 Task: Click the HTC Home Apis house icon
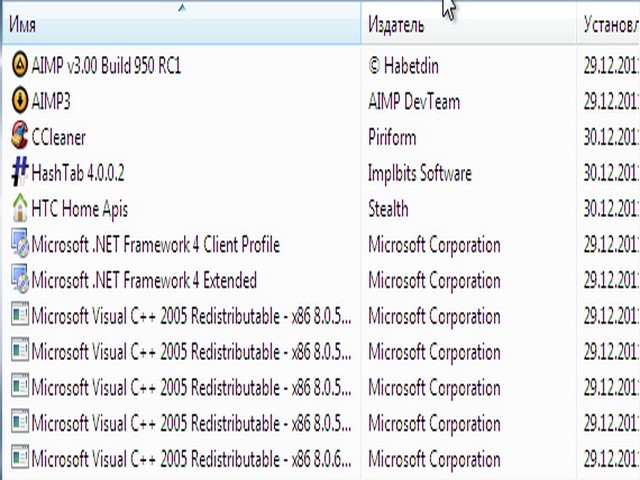[20, 207]
